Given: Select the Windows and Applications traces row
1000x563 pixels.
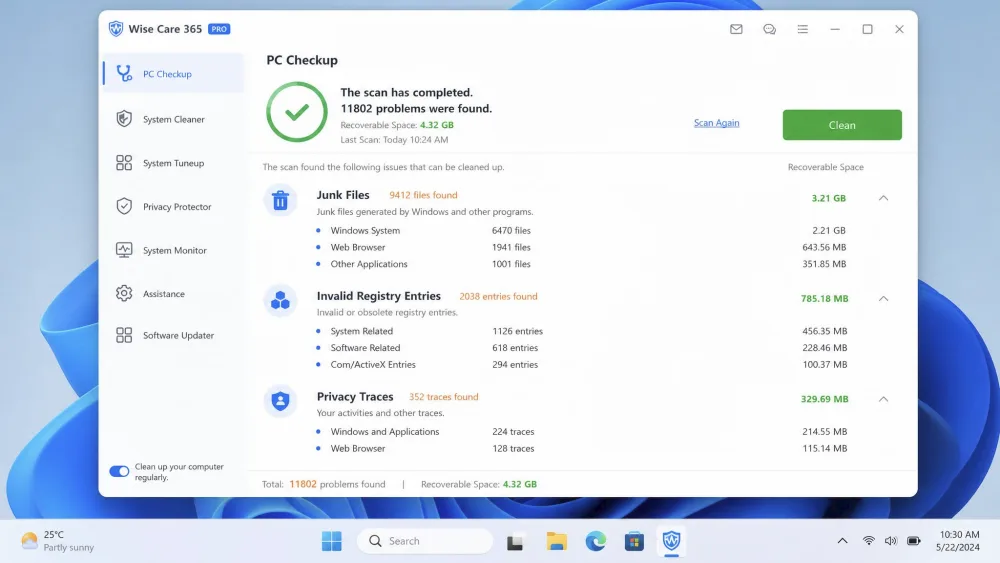Looking at the screenshot, I should pos(582,432).
